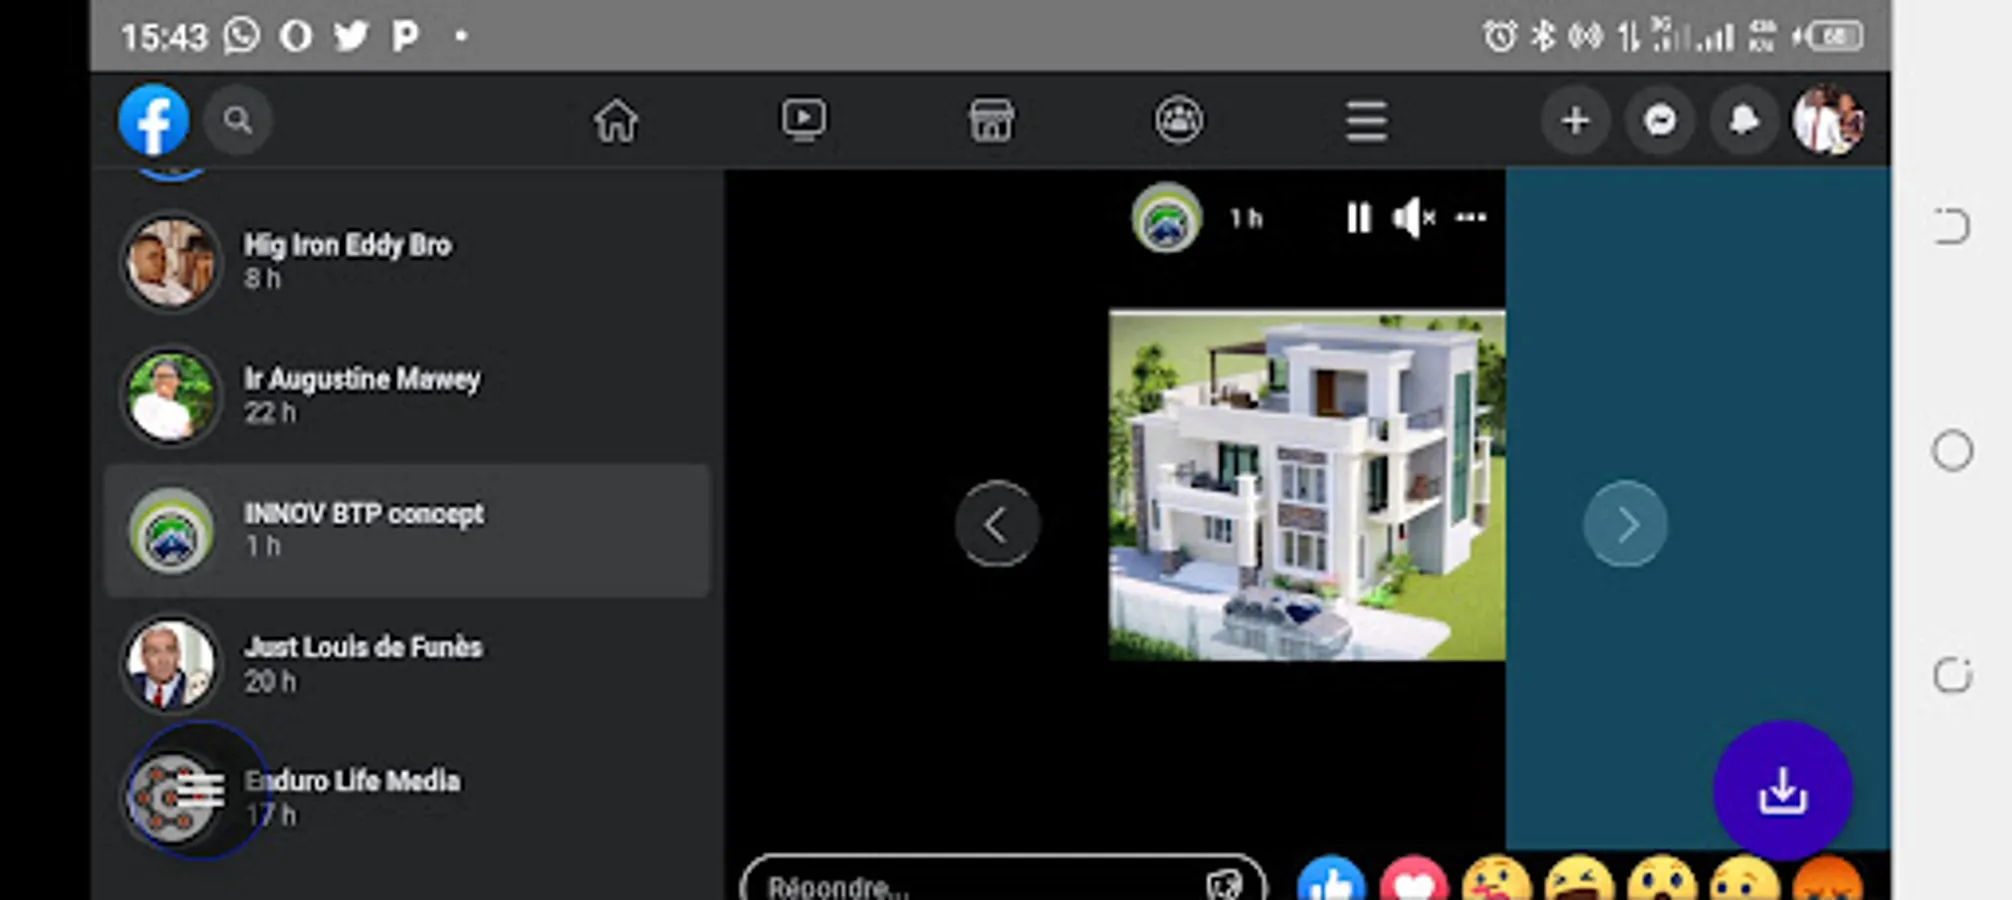The image size is (2012, 900).
Task: Go to the Home feed icon
Action: click(615, 121)
